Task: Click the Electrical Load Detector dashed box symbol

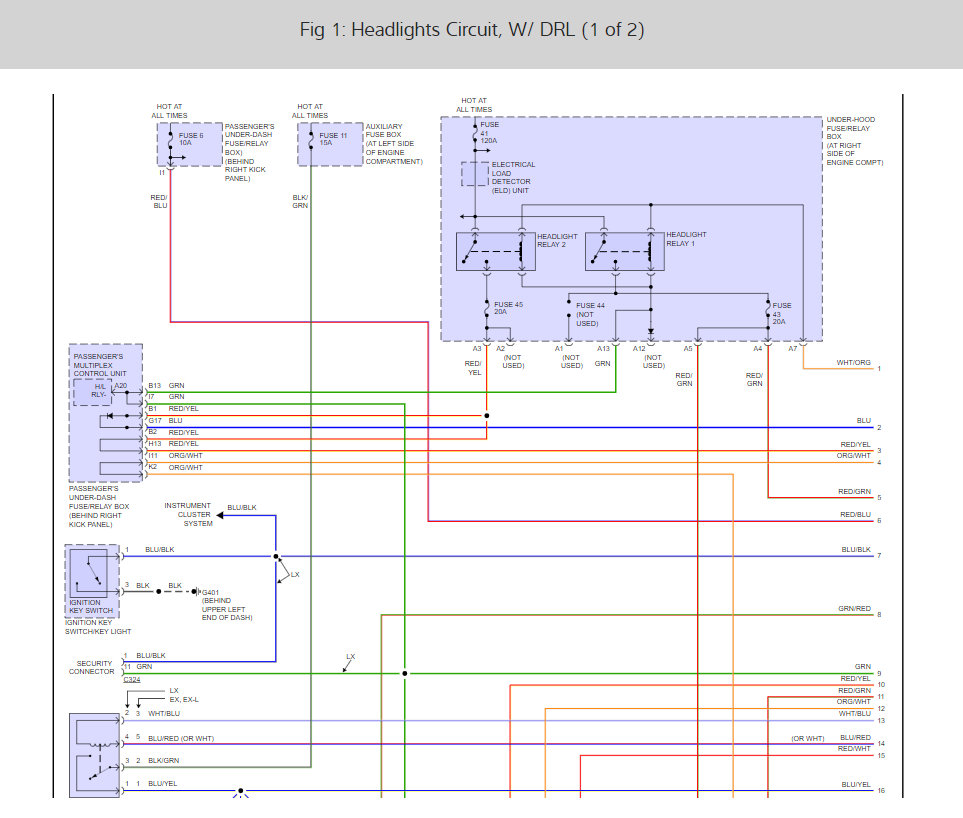Action: (475, 174)
